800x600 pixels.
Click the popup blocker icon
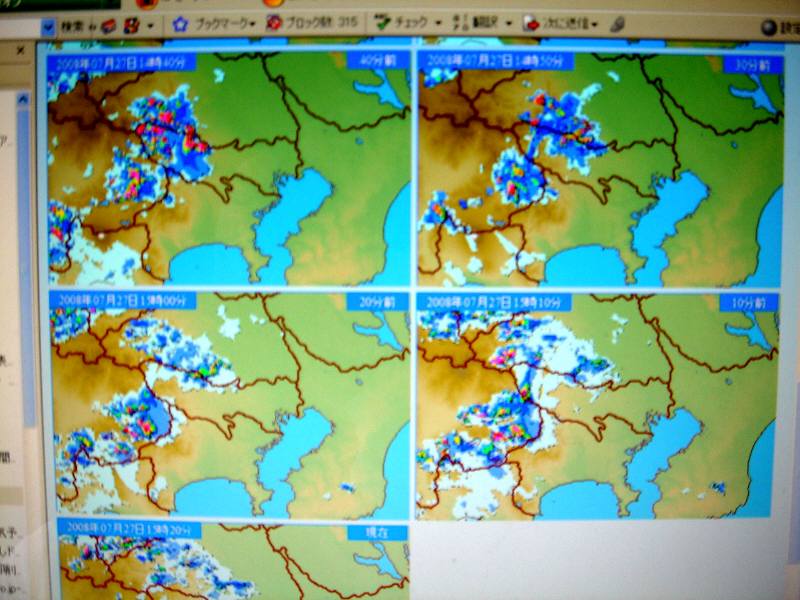click(x=274, y=22)
